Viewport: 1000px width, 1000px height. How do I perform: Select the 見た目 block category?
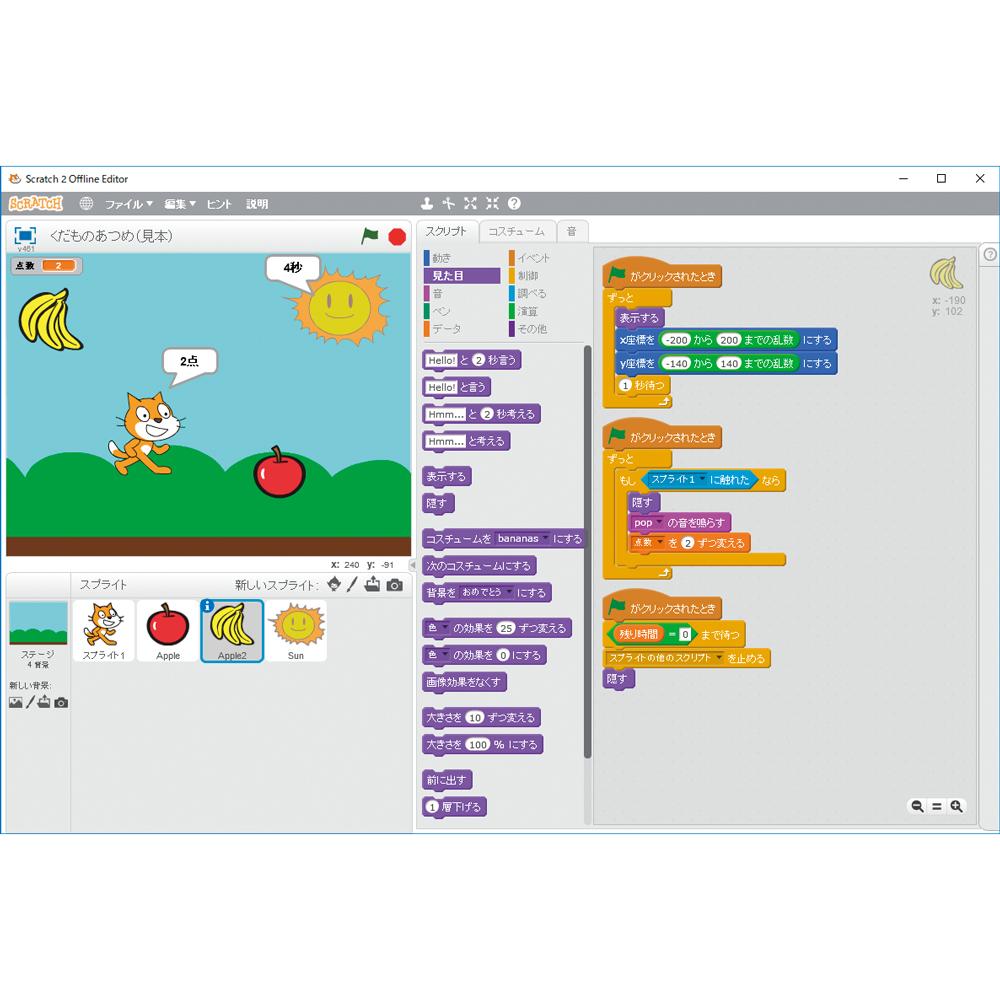click(462, 276)
